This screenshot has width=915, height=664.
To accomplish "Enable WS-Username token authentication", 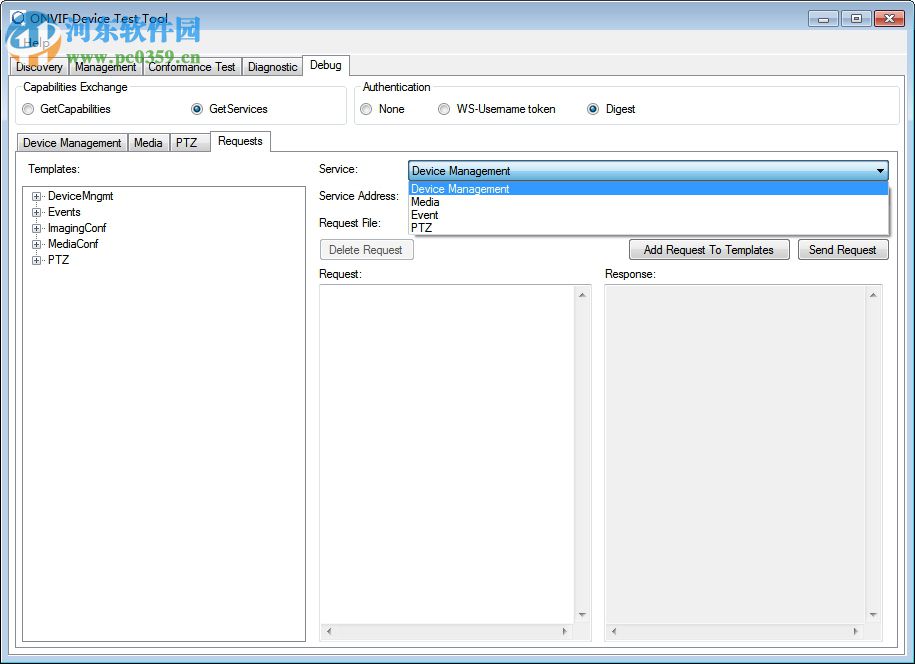I will [x=444, y=109].
